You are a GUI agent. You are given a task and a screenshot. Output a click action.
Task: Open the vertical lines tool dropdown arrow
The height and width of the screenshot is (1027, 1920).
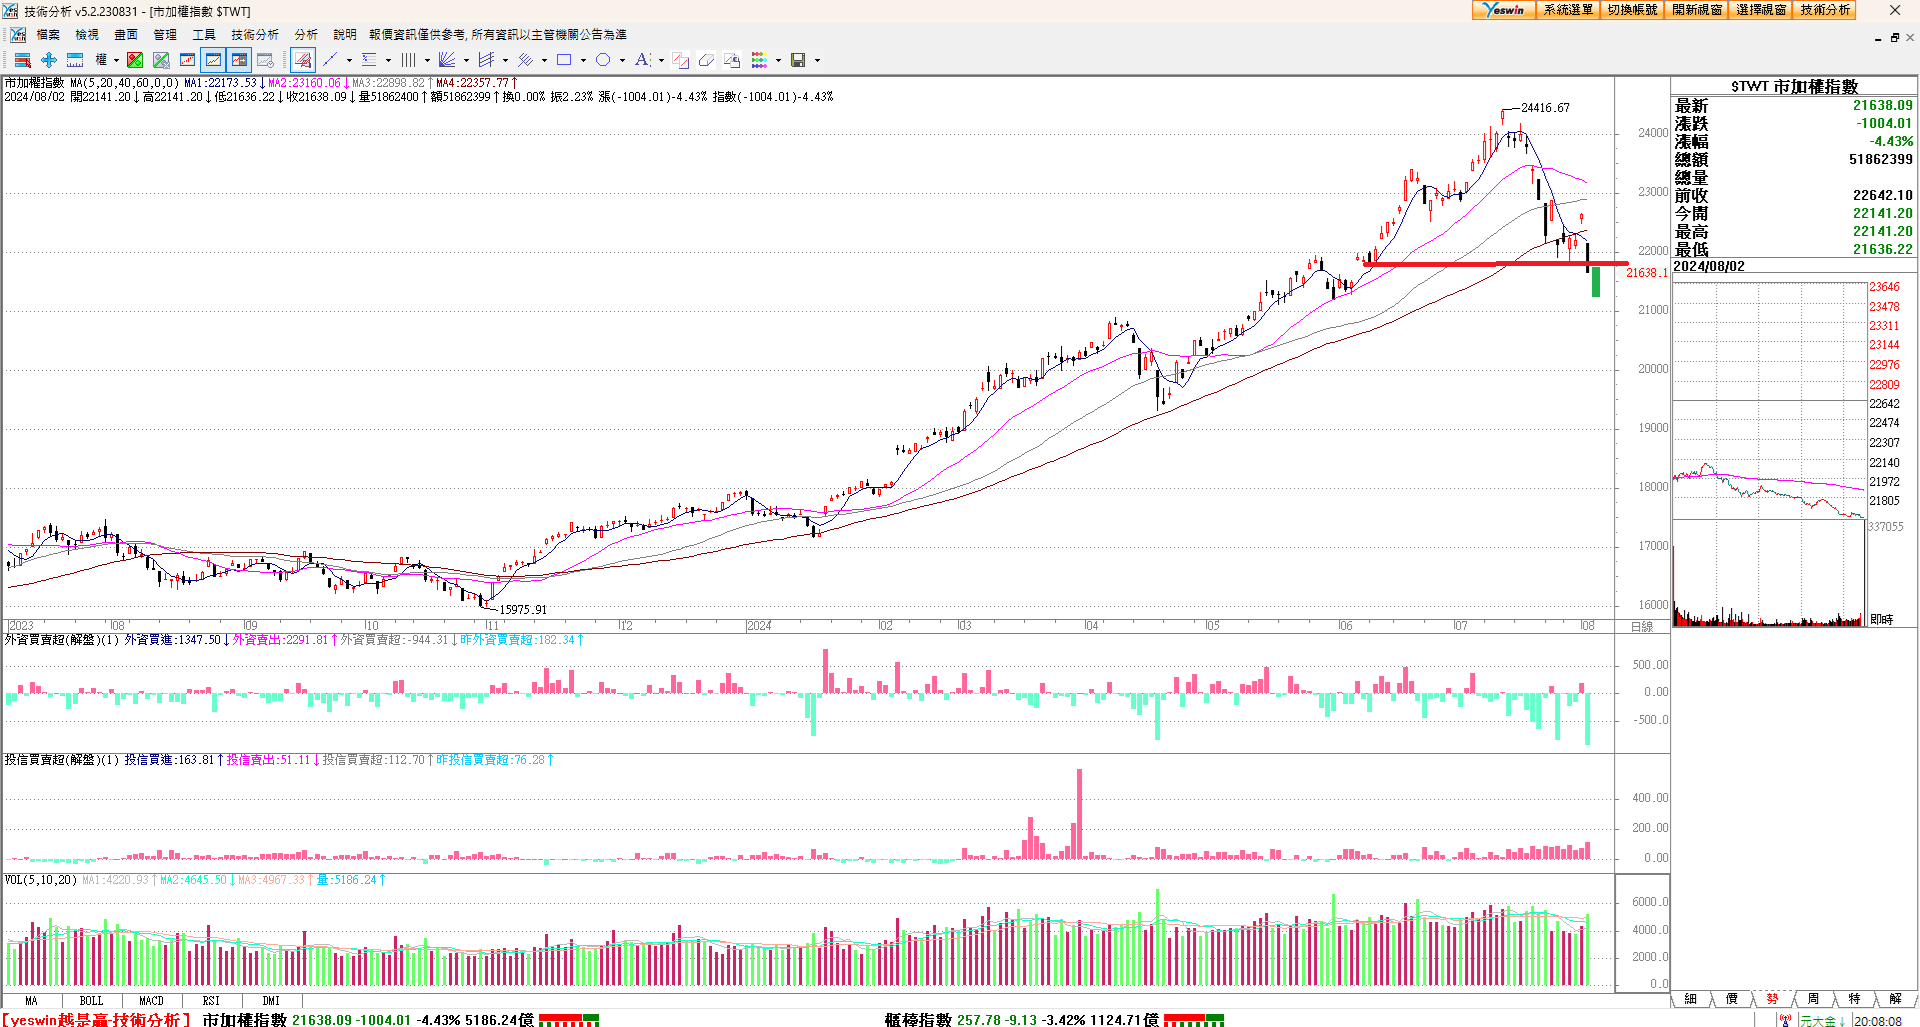427,60
